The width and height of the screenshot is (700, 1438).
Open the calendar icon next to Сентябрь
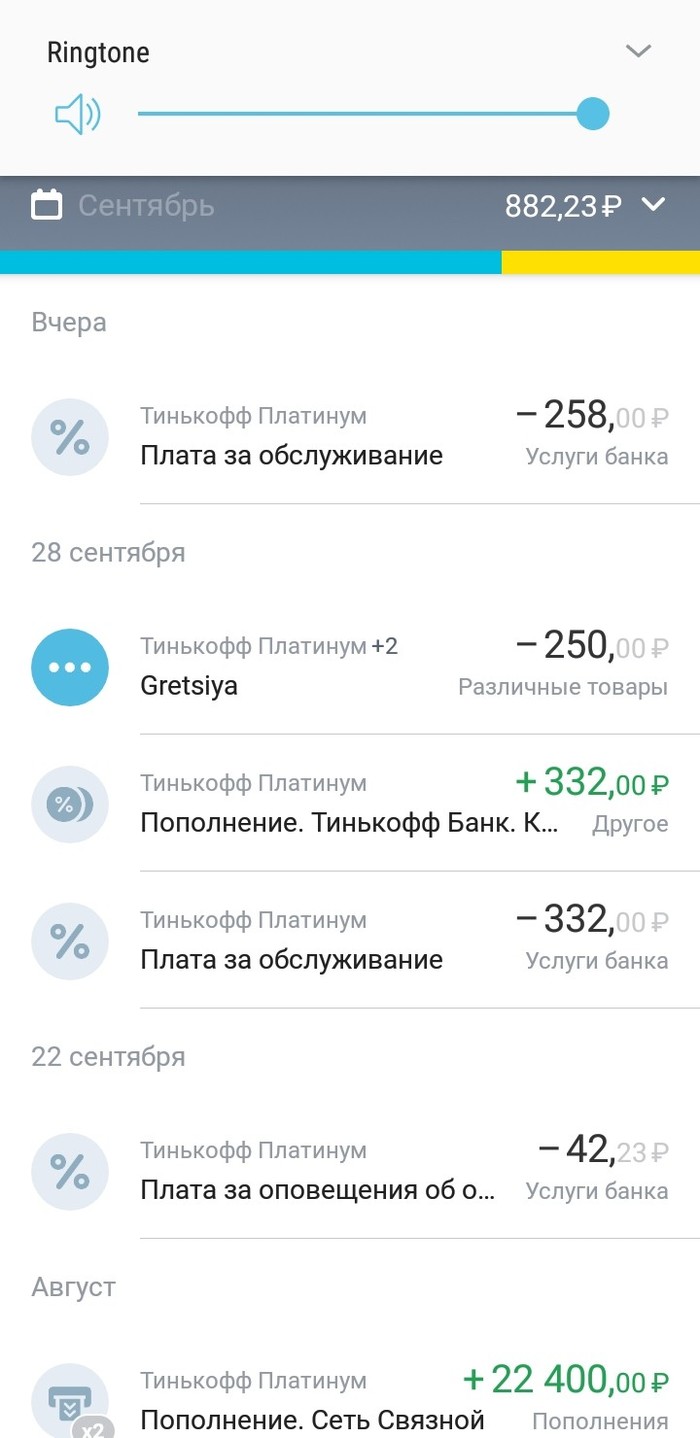tap(46, 205)
